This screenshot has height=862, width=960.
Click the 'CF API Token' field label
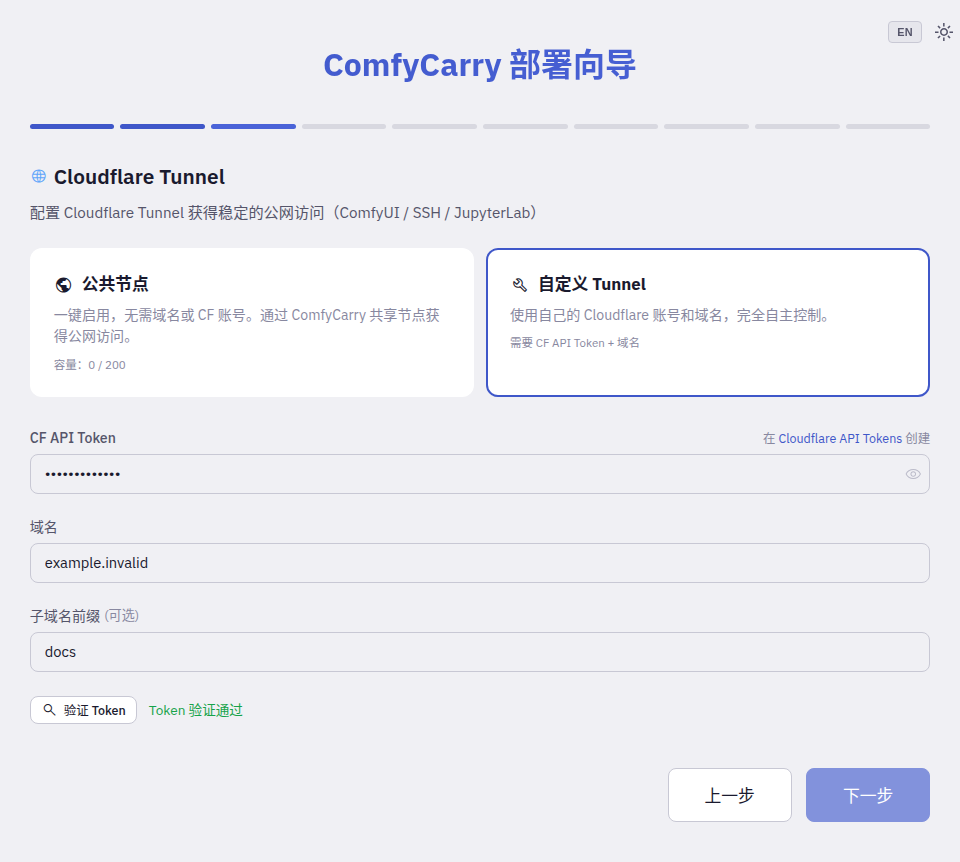coord(73,438)
